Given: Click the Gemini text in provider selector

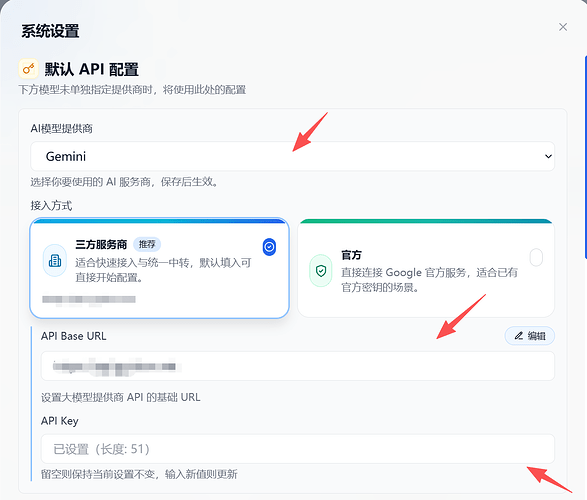Looking at the screenshot, I should [66, 156].
